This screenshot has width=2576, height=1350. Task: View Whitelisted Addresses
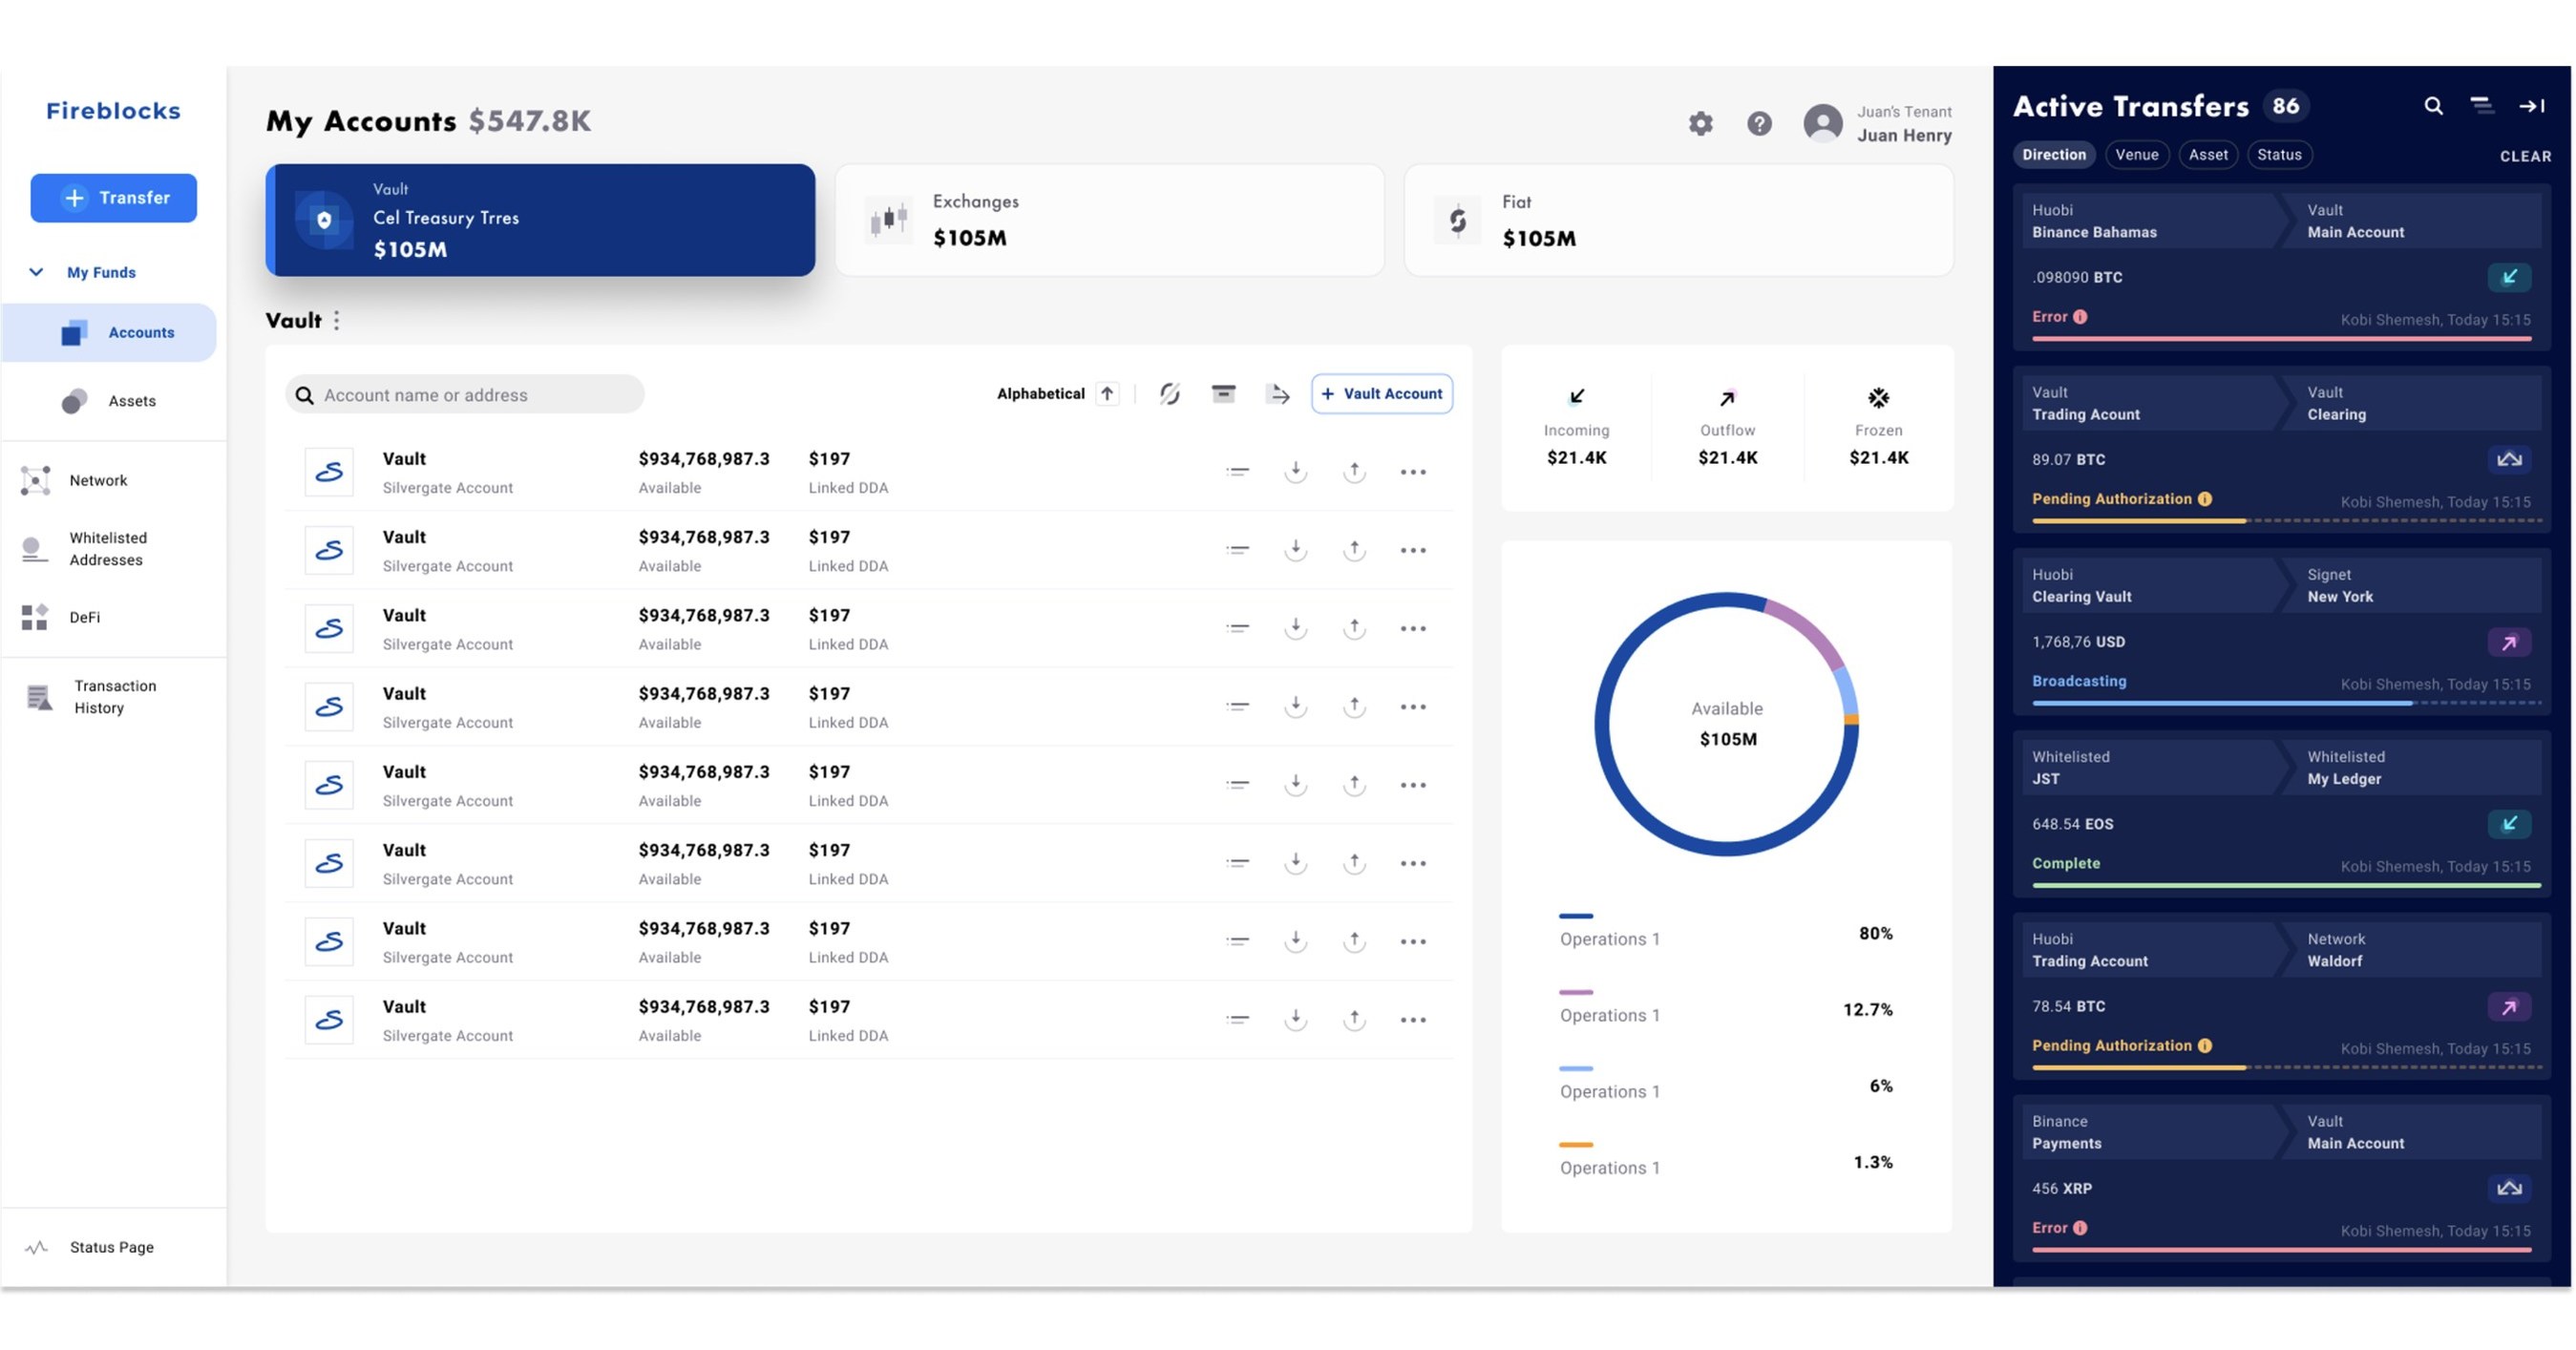[107, 548]
